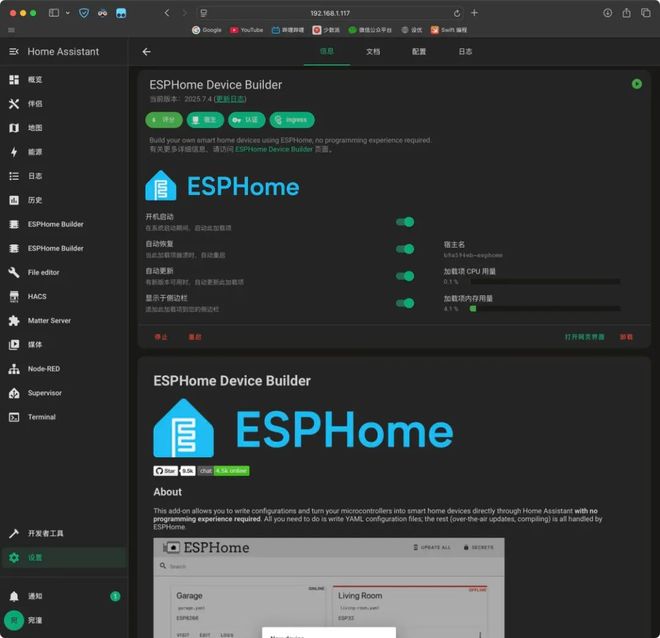Image resolution: width=660 pixels, height=638 pixels.
Task: Open a new Safari tab with plus
Action: (x=474, y=13)
